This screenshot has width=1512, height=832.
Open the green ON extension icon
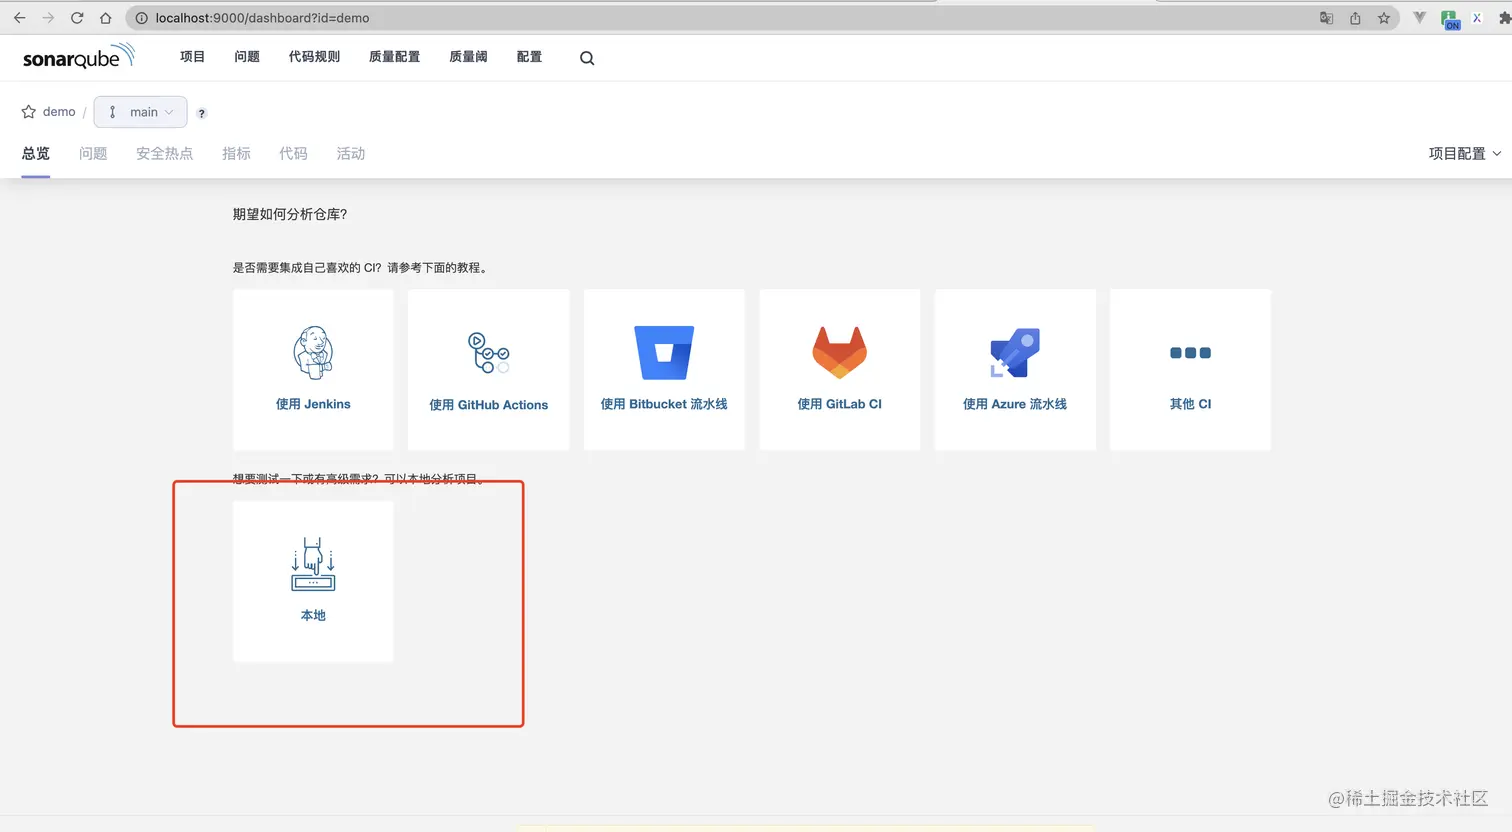[1449, 19]
